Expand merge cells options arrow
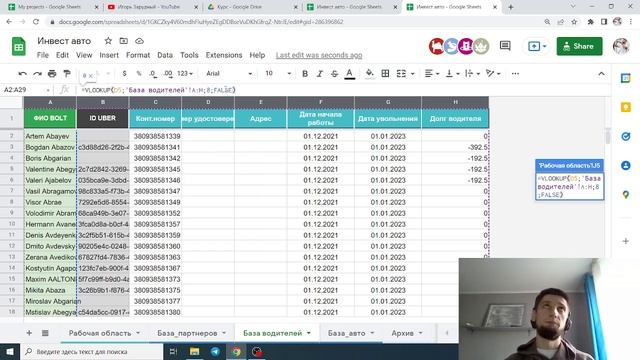Image resolution: width=640 pixels, height=360 pixels. pyautogui.click(x=413, y=74)
